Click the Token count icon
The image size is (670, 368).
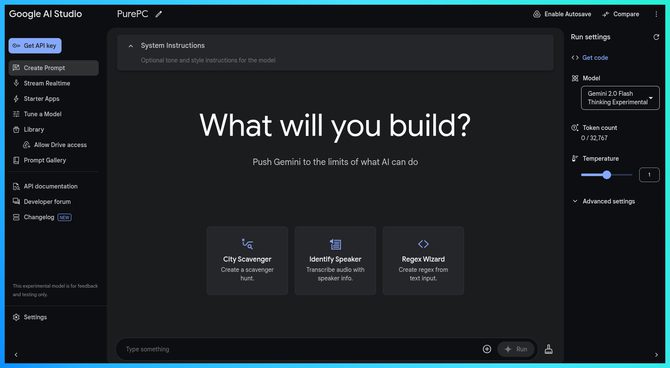575,128
